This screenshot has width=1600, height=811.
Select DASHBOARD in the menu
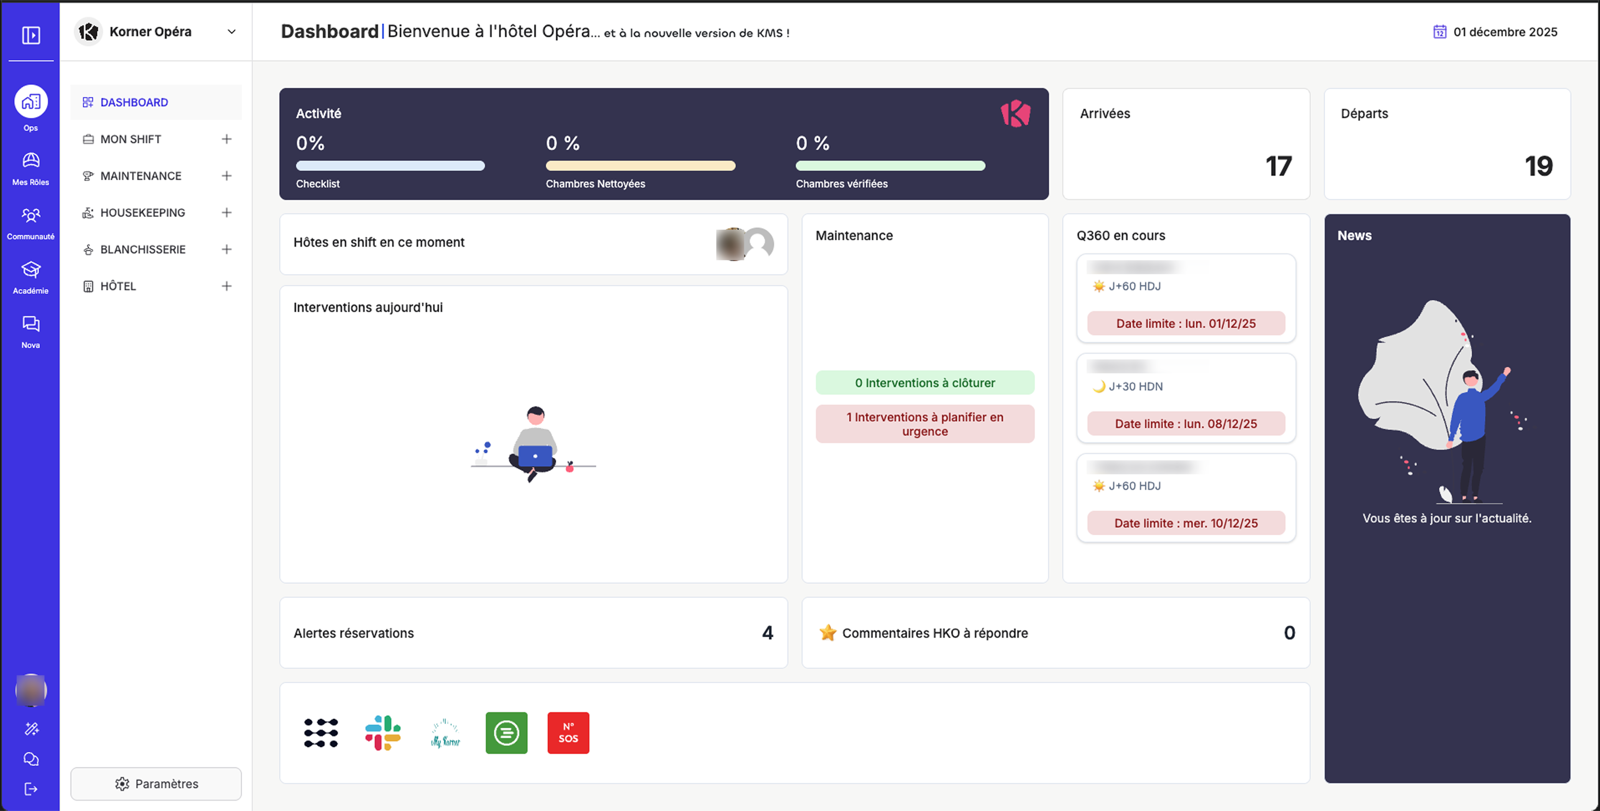pyautogui.click(x=156, y=102)
